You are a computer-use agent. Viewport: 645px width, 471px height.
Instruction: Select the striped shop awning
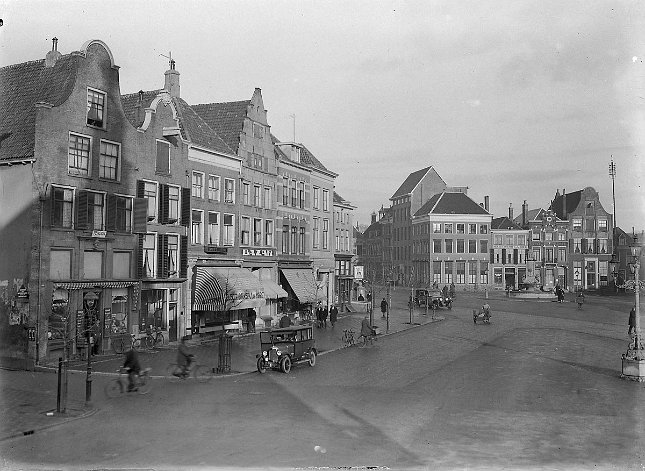pos(210,288)
